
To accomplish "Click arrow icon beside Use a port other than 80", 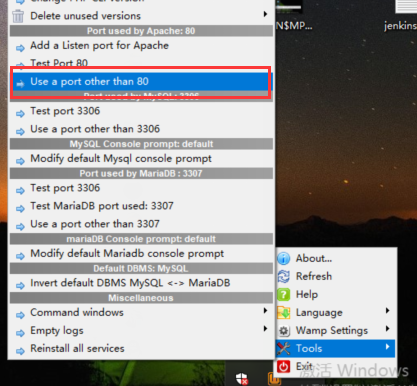I will point(20,84).
